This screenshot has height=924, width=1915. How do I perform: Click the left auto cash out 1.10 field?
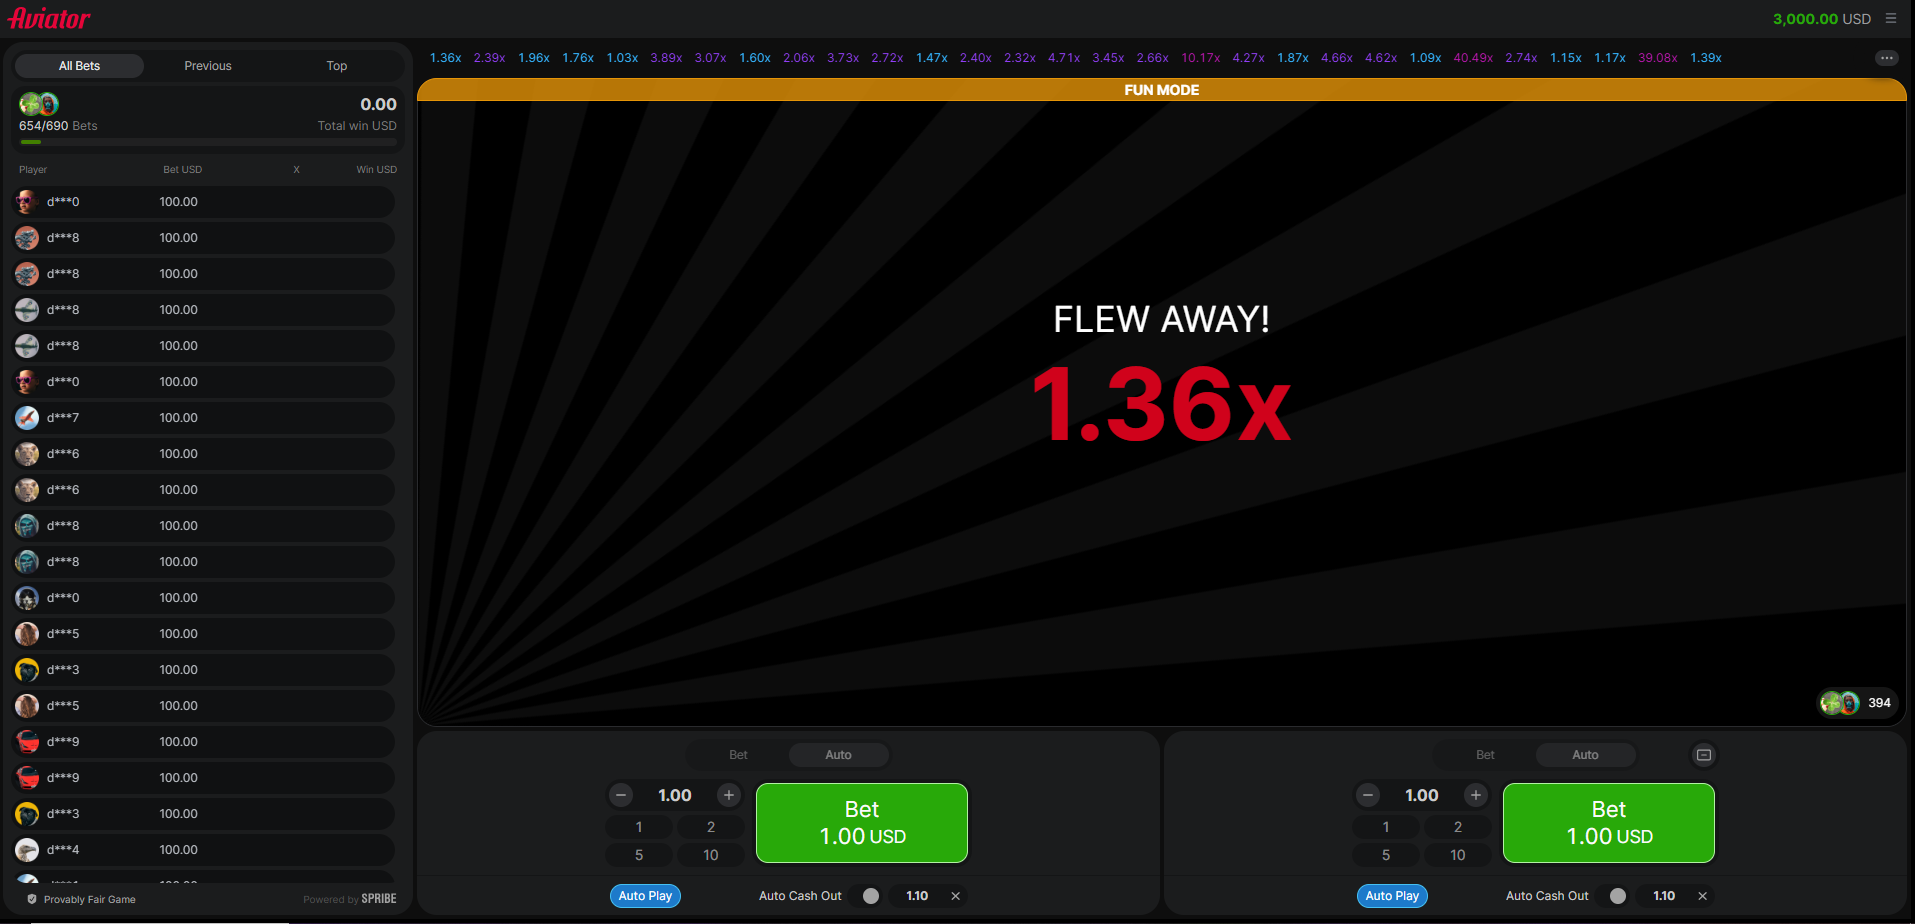pos(917,896)
